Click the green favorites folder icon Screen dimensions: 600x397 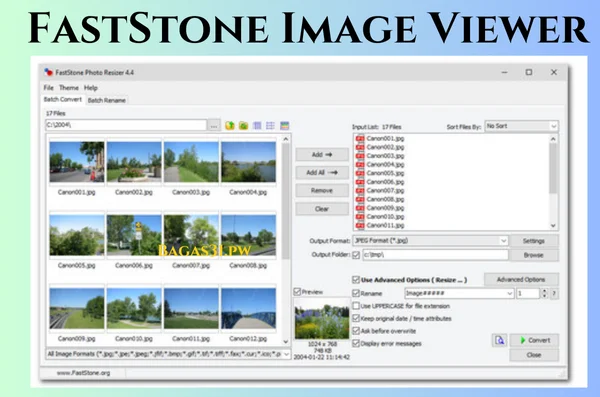tap(243, 126)
